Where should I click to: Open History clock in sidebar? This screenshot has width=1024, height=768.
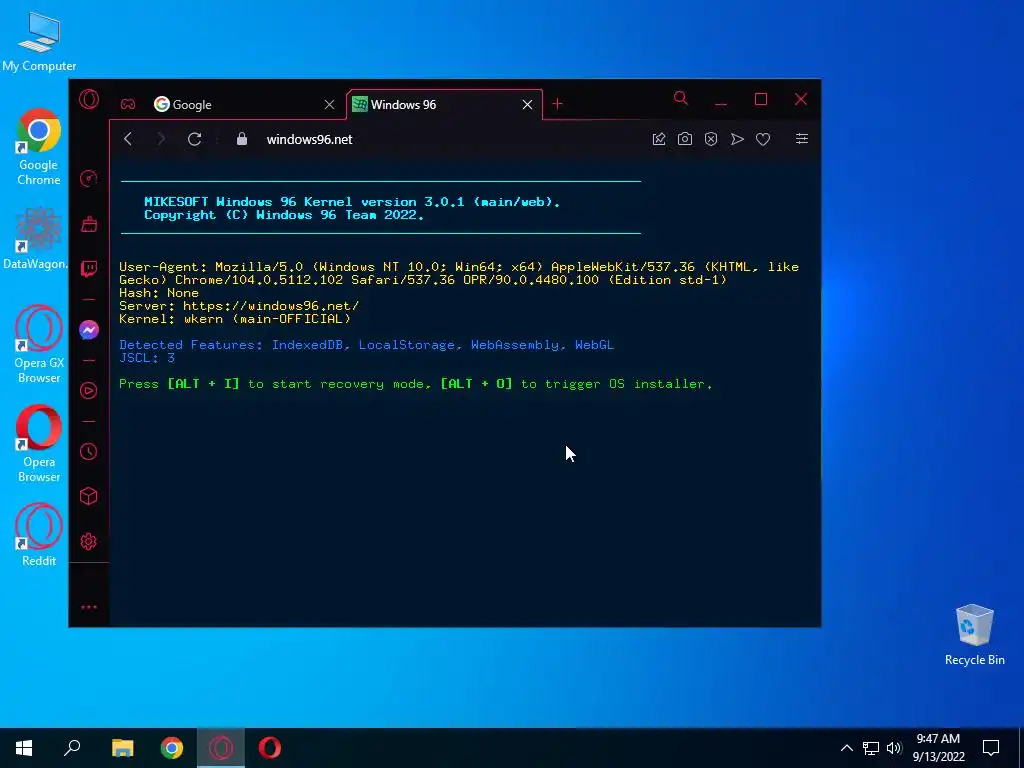(x=89, y=451)
